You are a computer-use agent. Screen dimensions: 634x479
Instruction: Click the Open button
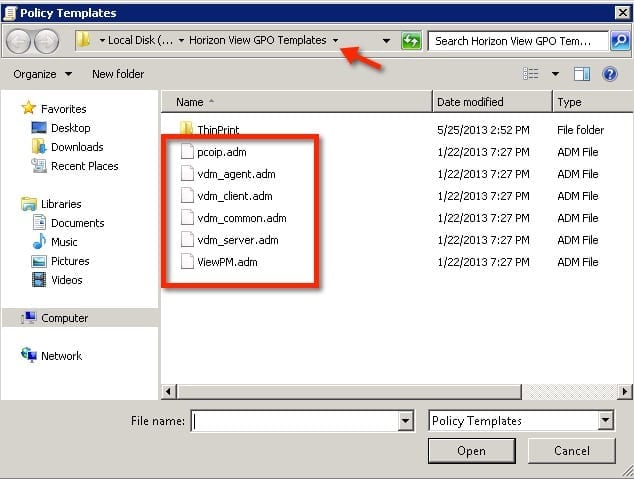(x=471, y=451)
